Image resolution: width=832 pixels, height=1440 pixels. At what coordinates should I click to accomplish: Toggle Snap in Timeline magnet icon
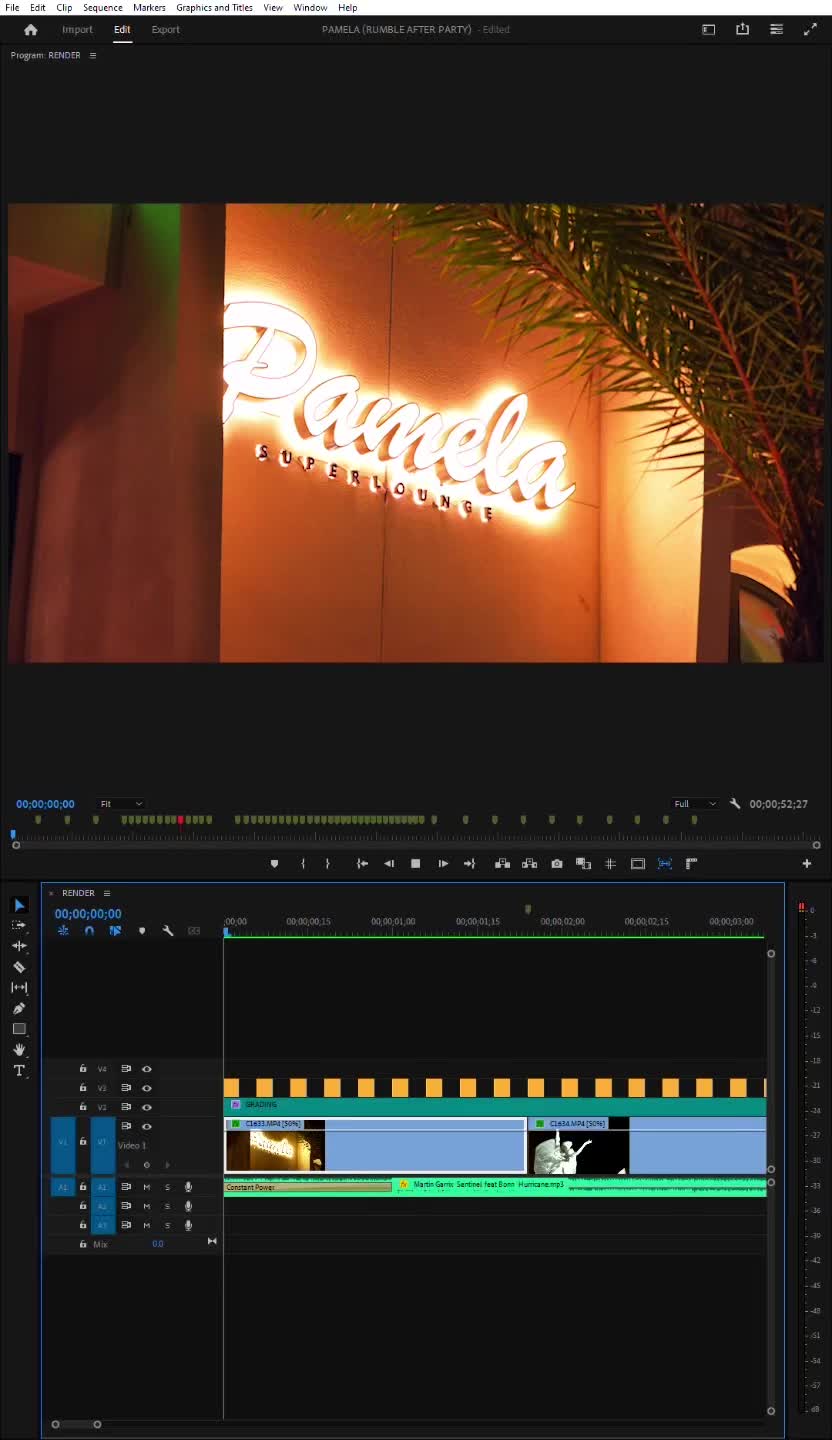point(89,931)
